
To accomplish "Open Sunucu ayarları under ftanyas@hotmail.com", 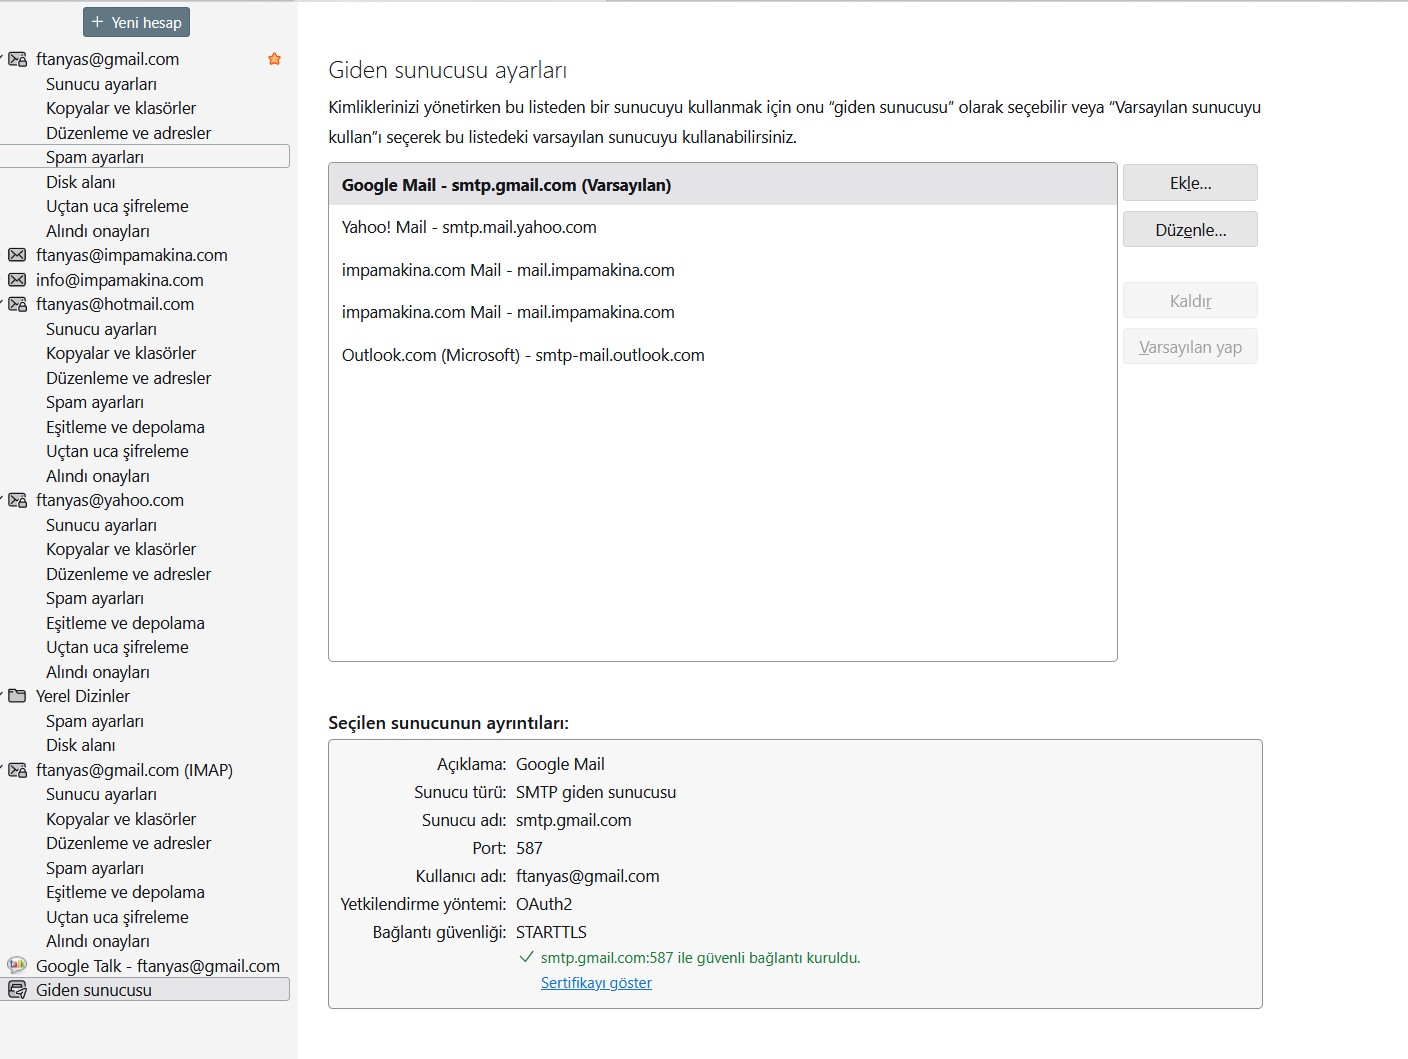I will (x=101, y=329).
